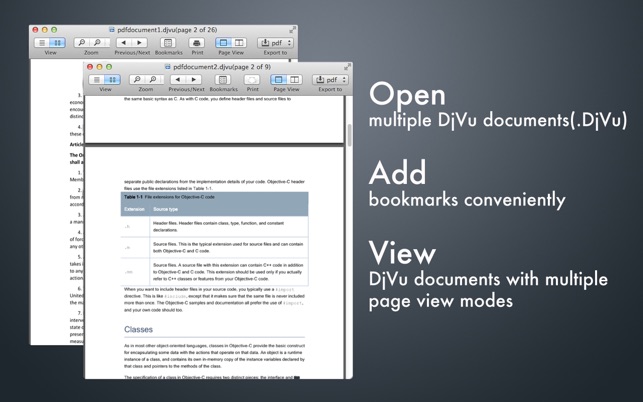Click the 'Extension' table header
643x402 pixels.
click(x=134, y=209)
